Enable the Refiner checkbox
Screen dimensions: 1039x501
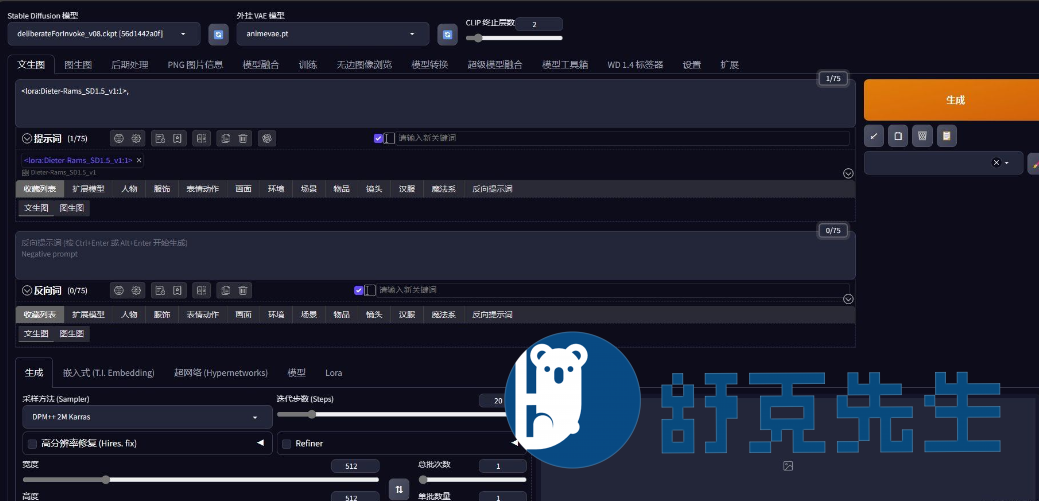click(x=286, y=443)
